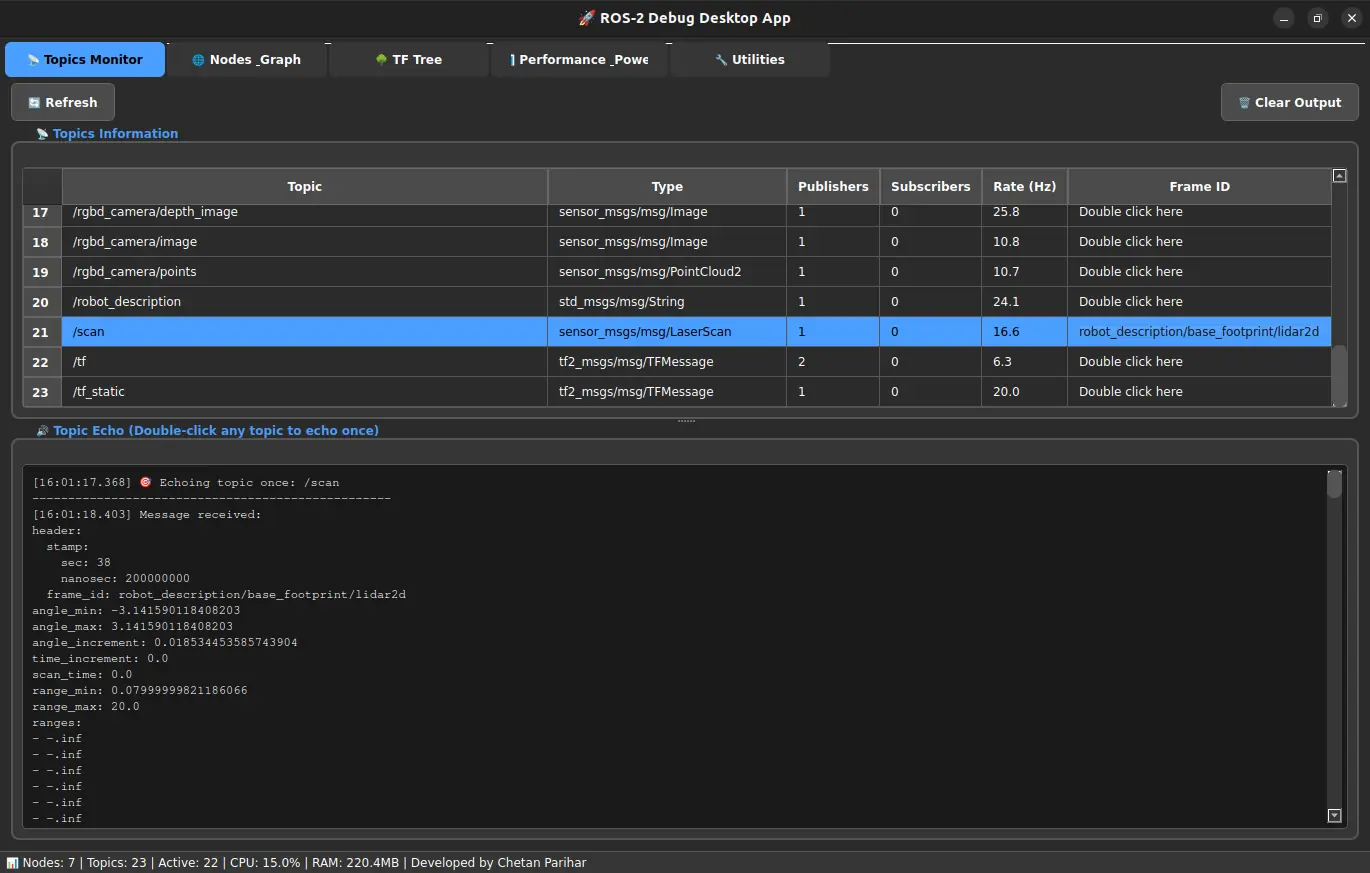
Task: Open the Nodes Graph tab
Action: pyautogui.click(x=247, y=60)
